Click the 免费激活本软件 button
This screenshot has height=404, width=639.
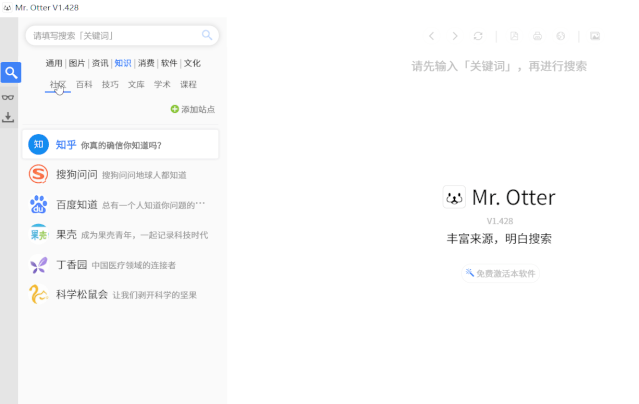click(500, 273)
